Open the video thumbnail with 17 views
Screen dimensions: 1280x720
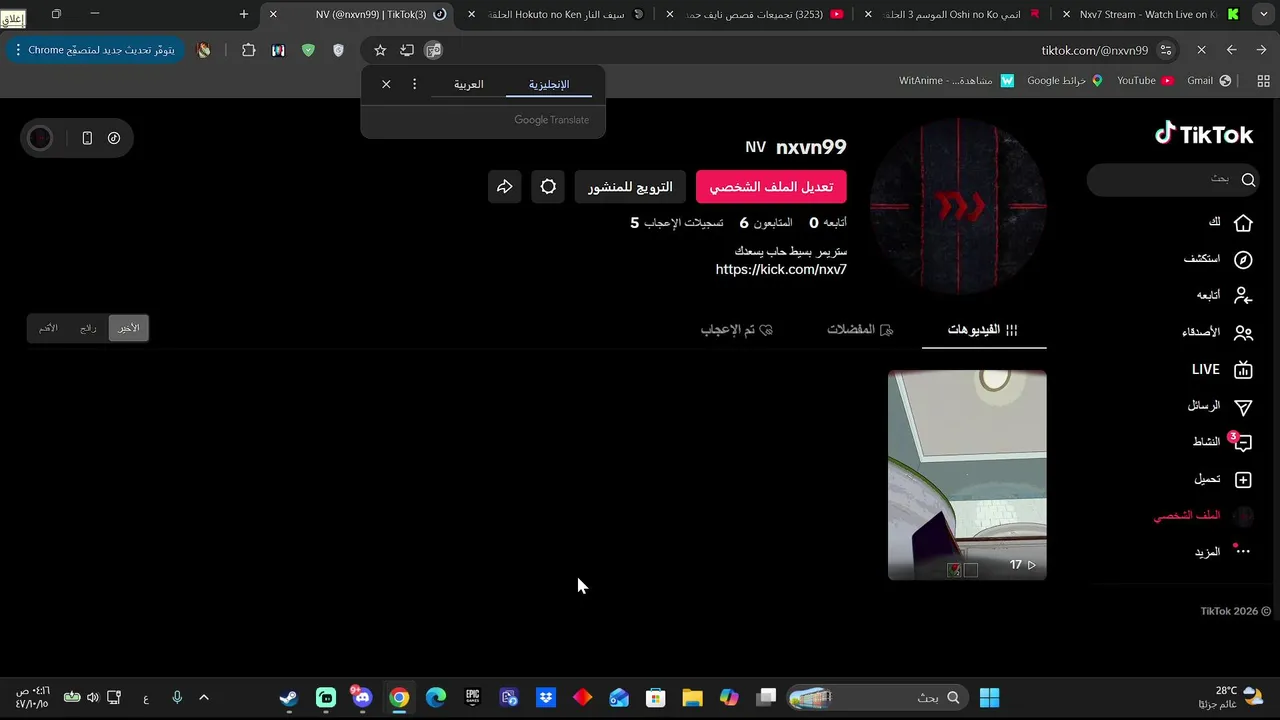967,475
